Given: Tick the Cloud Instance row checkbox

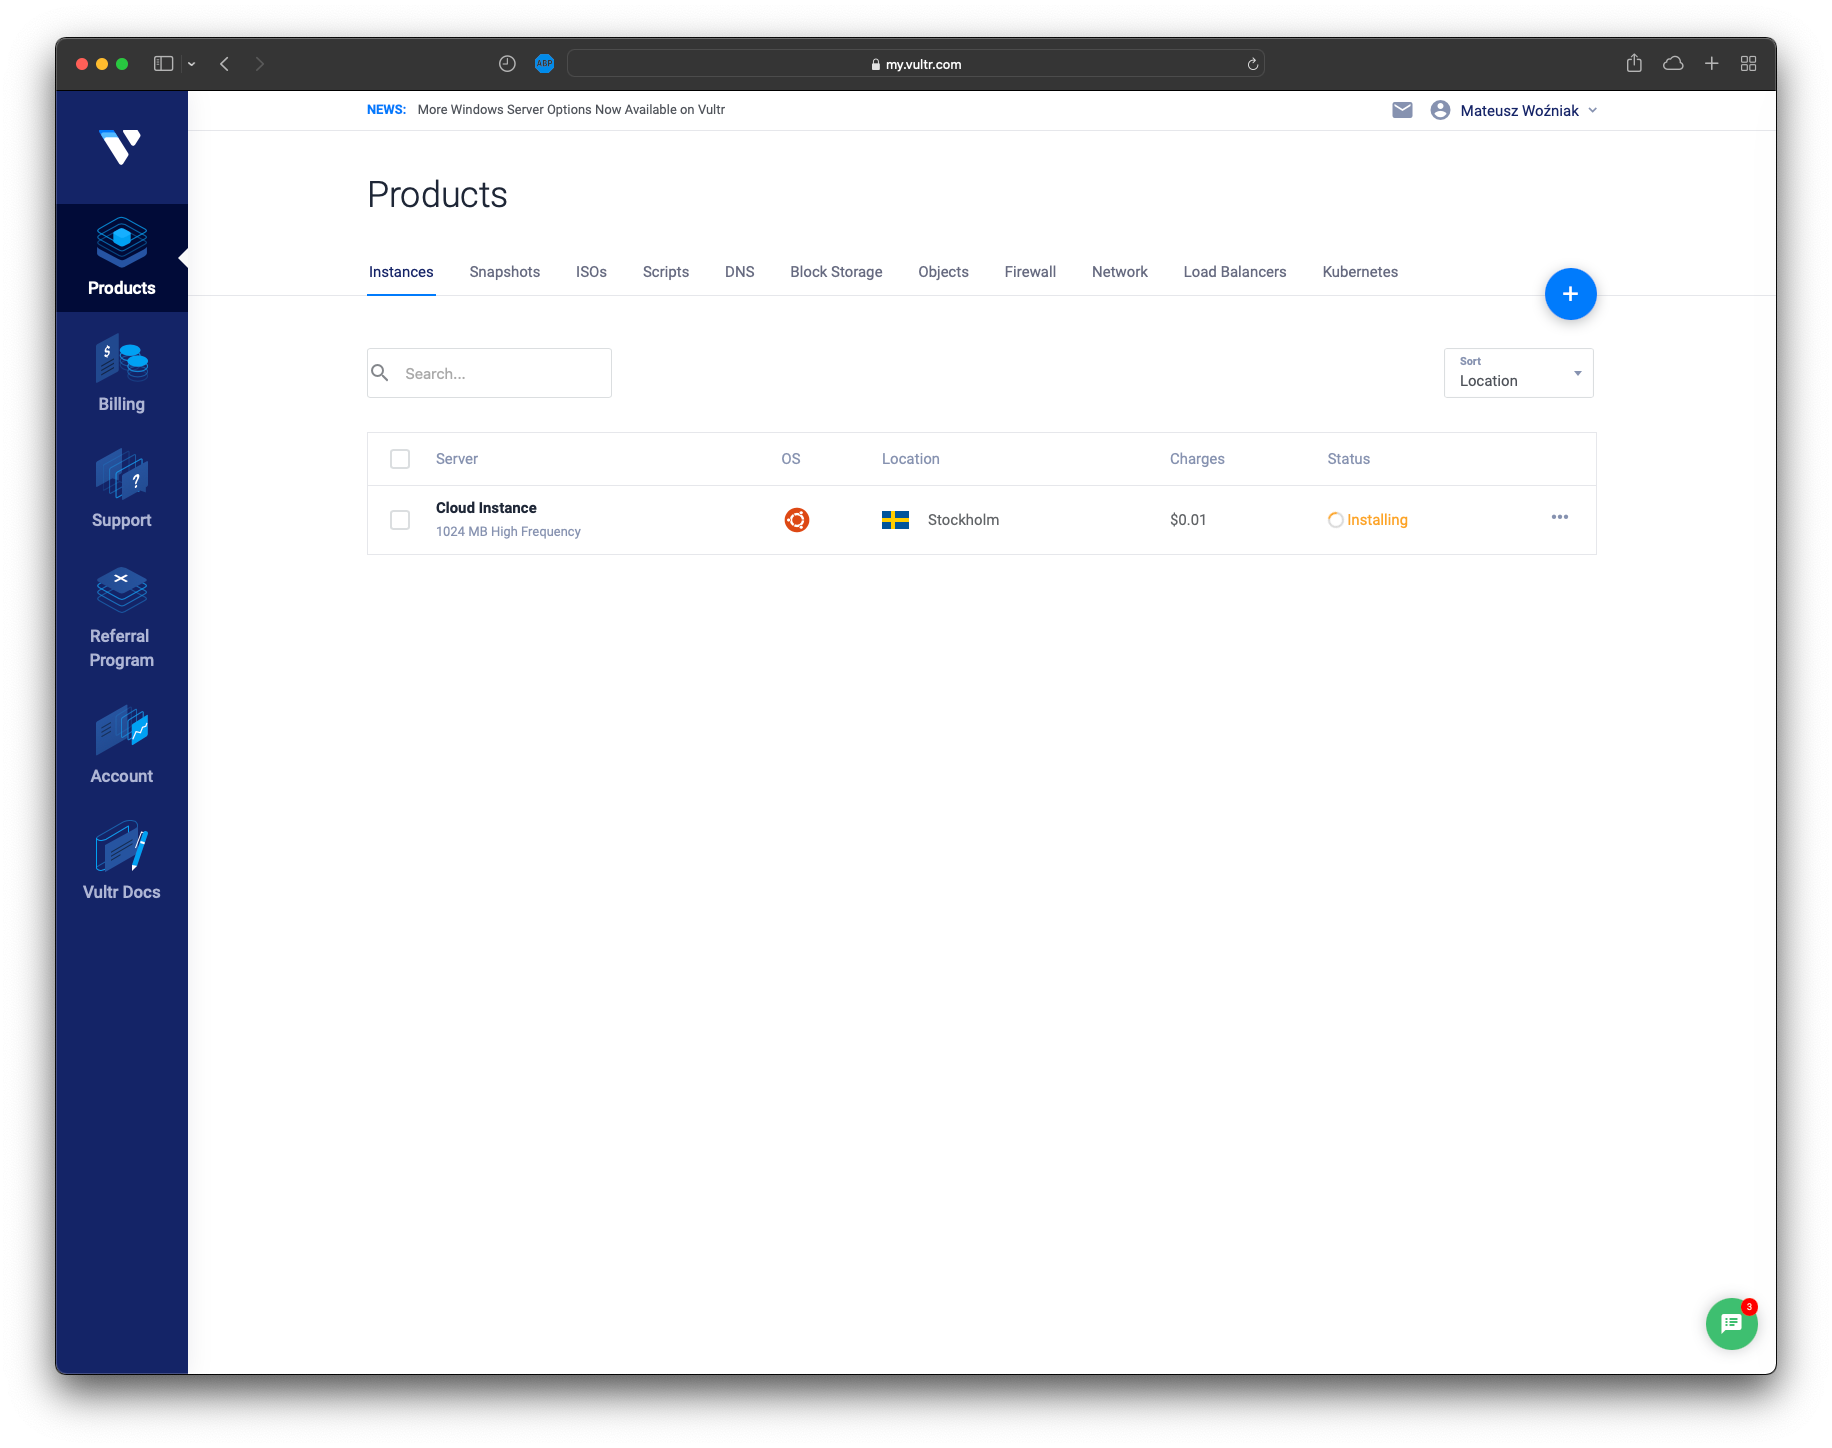Looking at the screenshot, I should (x=400, y=520).
